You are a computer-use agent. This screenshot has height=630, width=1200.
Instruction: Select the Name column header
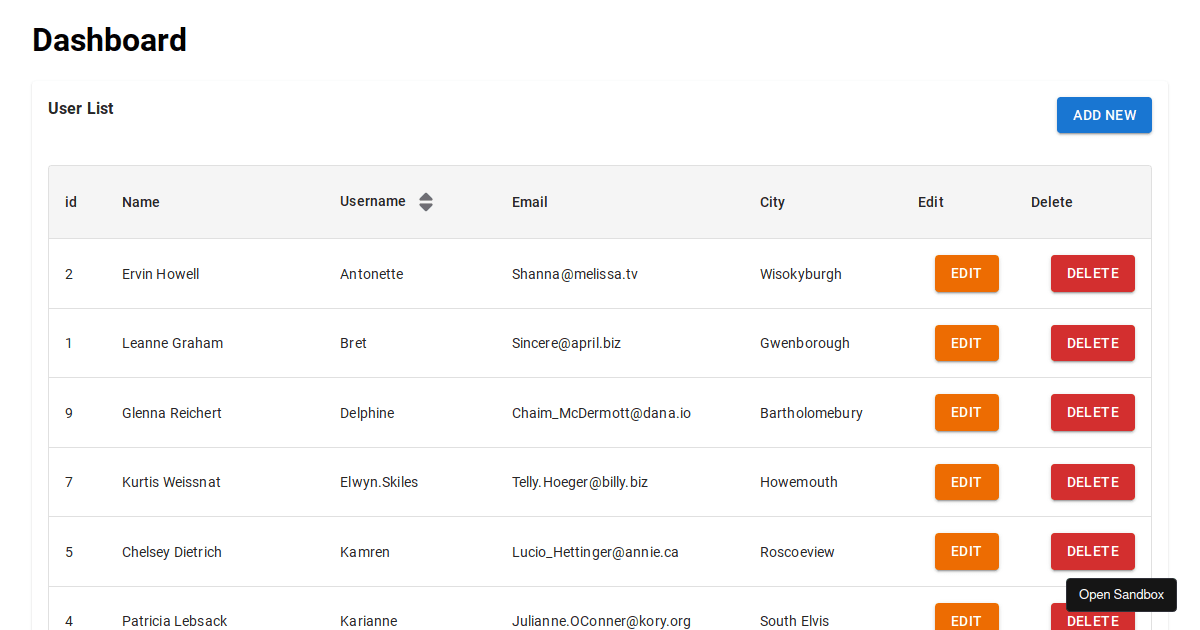140,201
